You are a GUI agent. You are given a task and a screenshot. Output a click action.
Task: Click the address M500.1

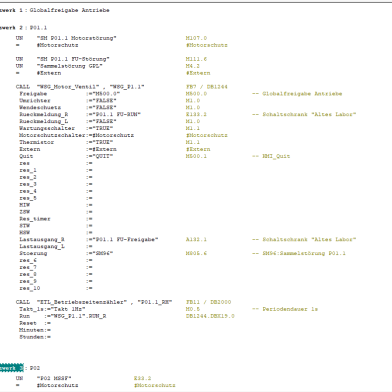196,156
